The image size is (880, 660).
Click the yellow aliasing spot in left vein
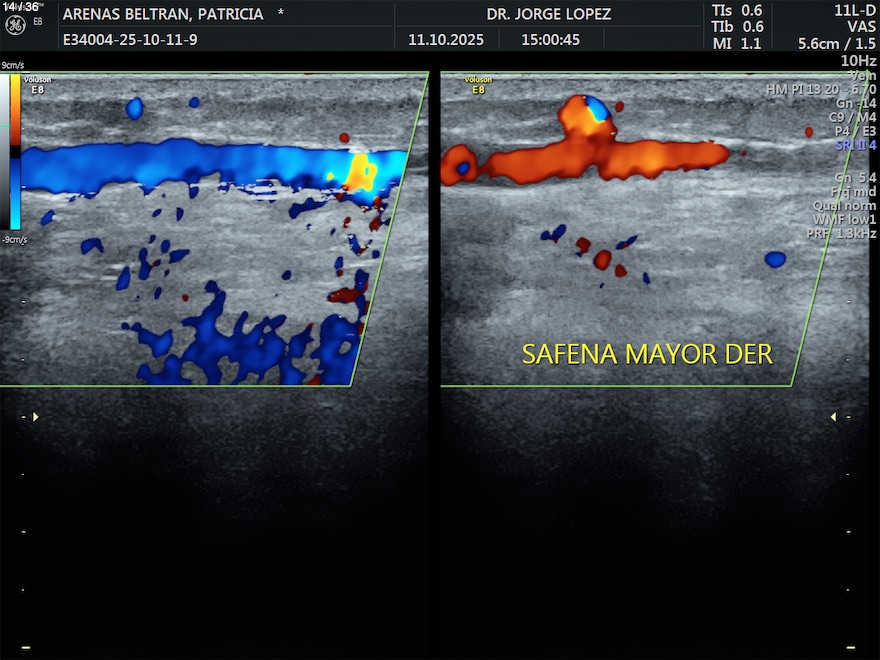point(359,172)
